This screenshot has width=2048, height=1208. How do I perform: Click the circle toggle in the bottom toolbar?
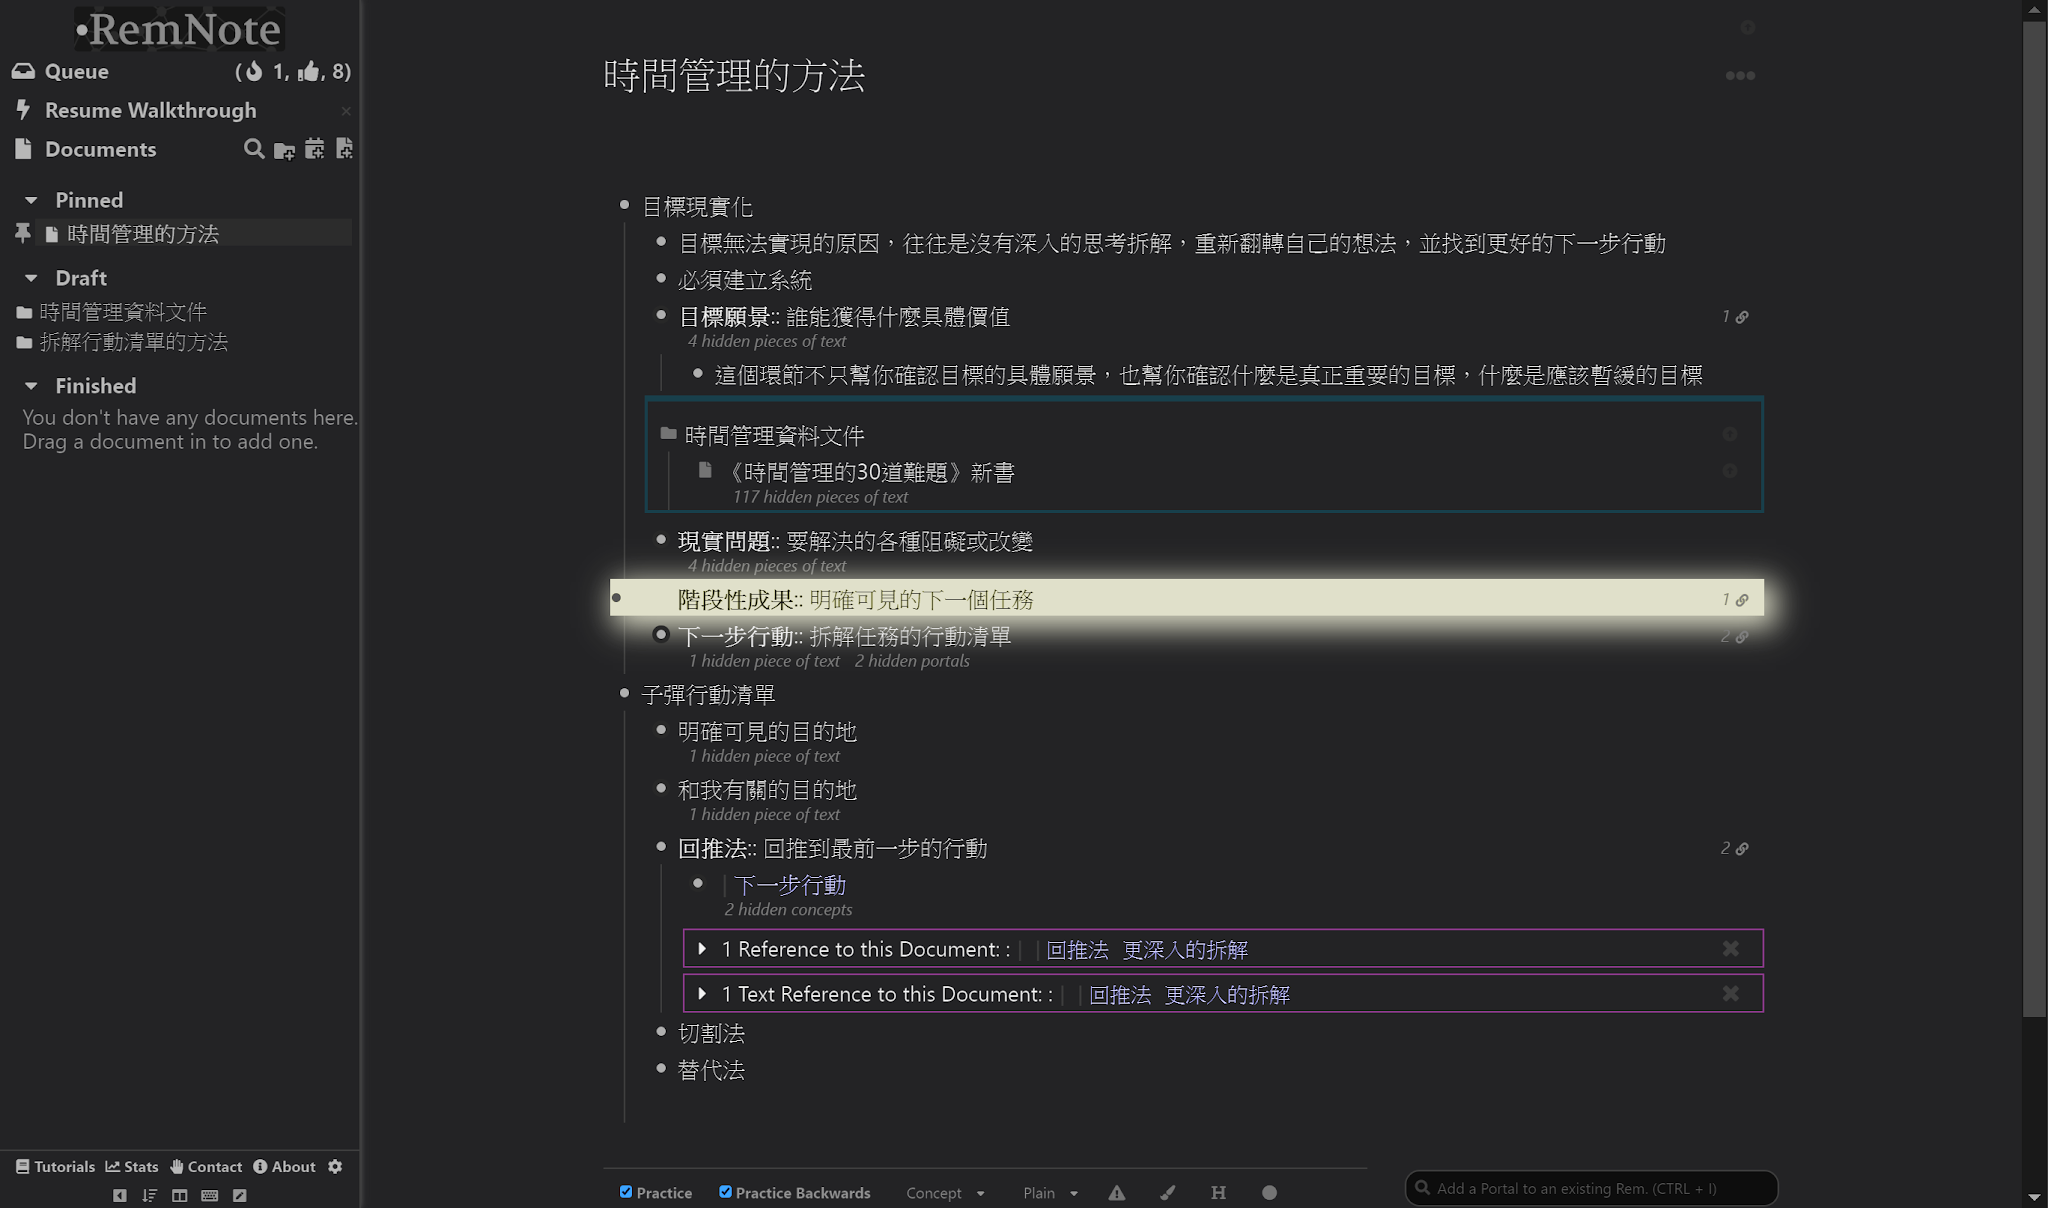(x=1269, y=1192)
